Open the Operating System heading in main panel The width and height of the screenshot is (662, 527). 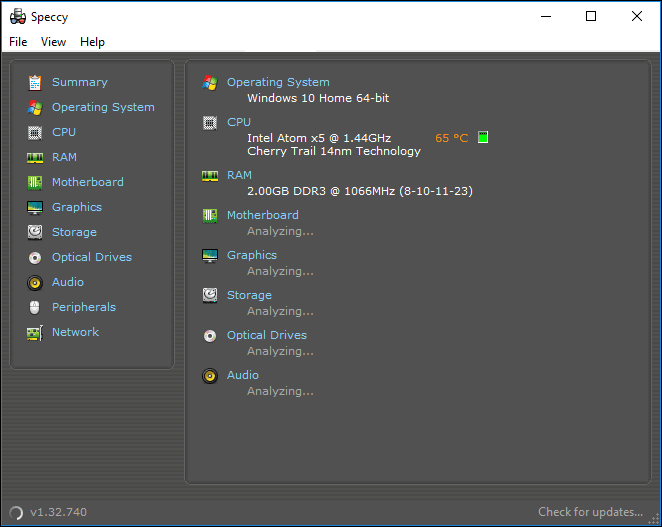[x=277, y=82]
